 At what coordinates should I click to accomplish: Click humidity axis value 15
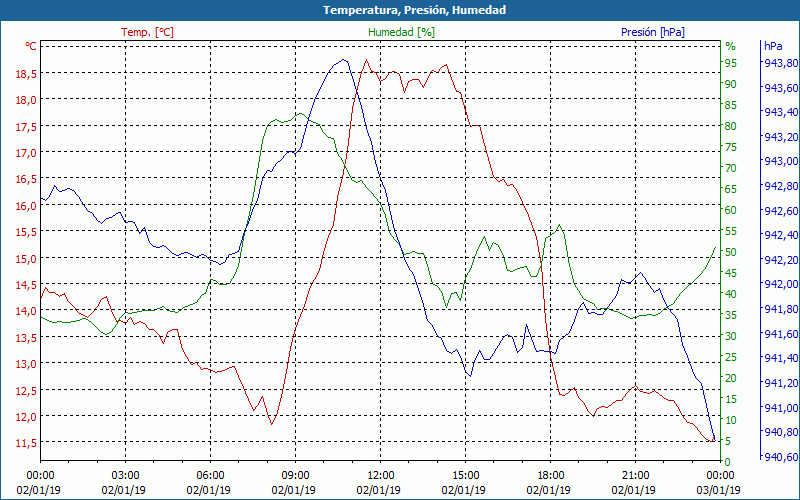(x=731, y=399)
